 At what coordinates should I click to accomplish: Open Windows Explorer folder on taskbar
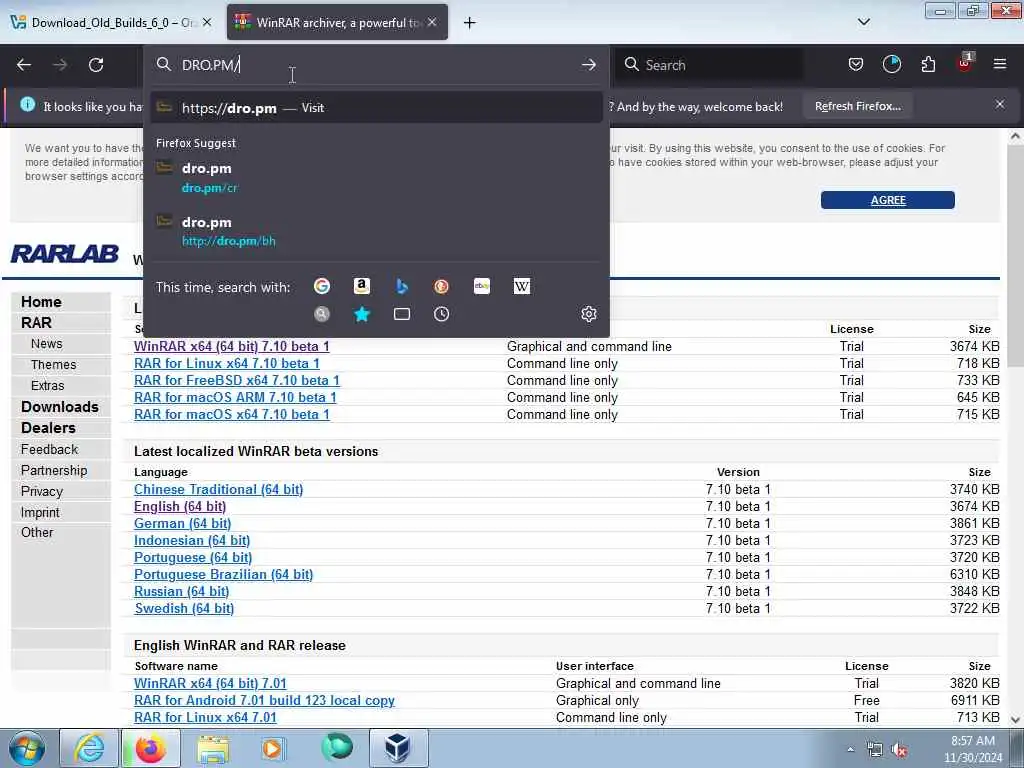[212, 748]
